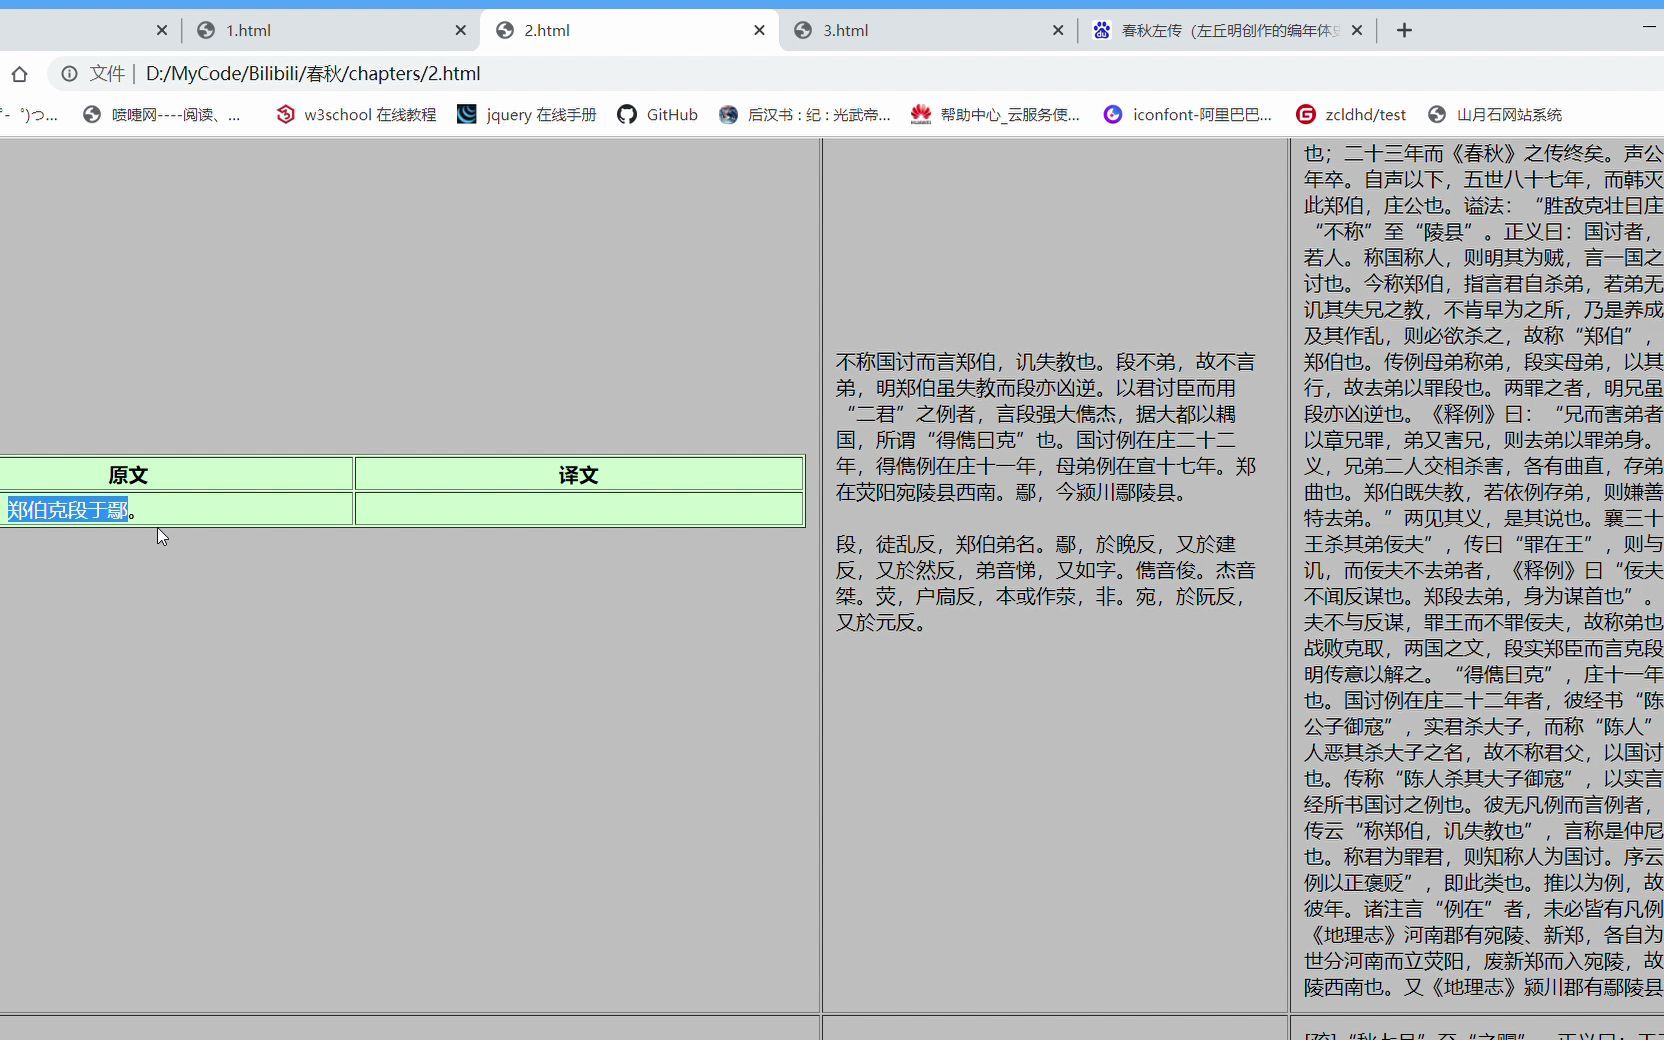Open the zcldhd/test bookmark
Image resolution: width=1664 pixels, height=1040 pixels.
pos(1351,115)
